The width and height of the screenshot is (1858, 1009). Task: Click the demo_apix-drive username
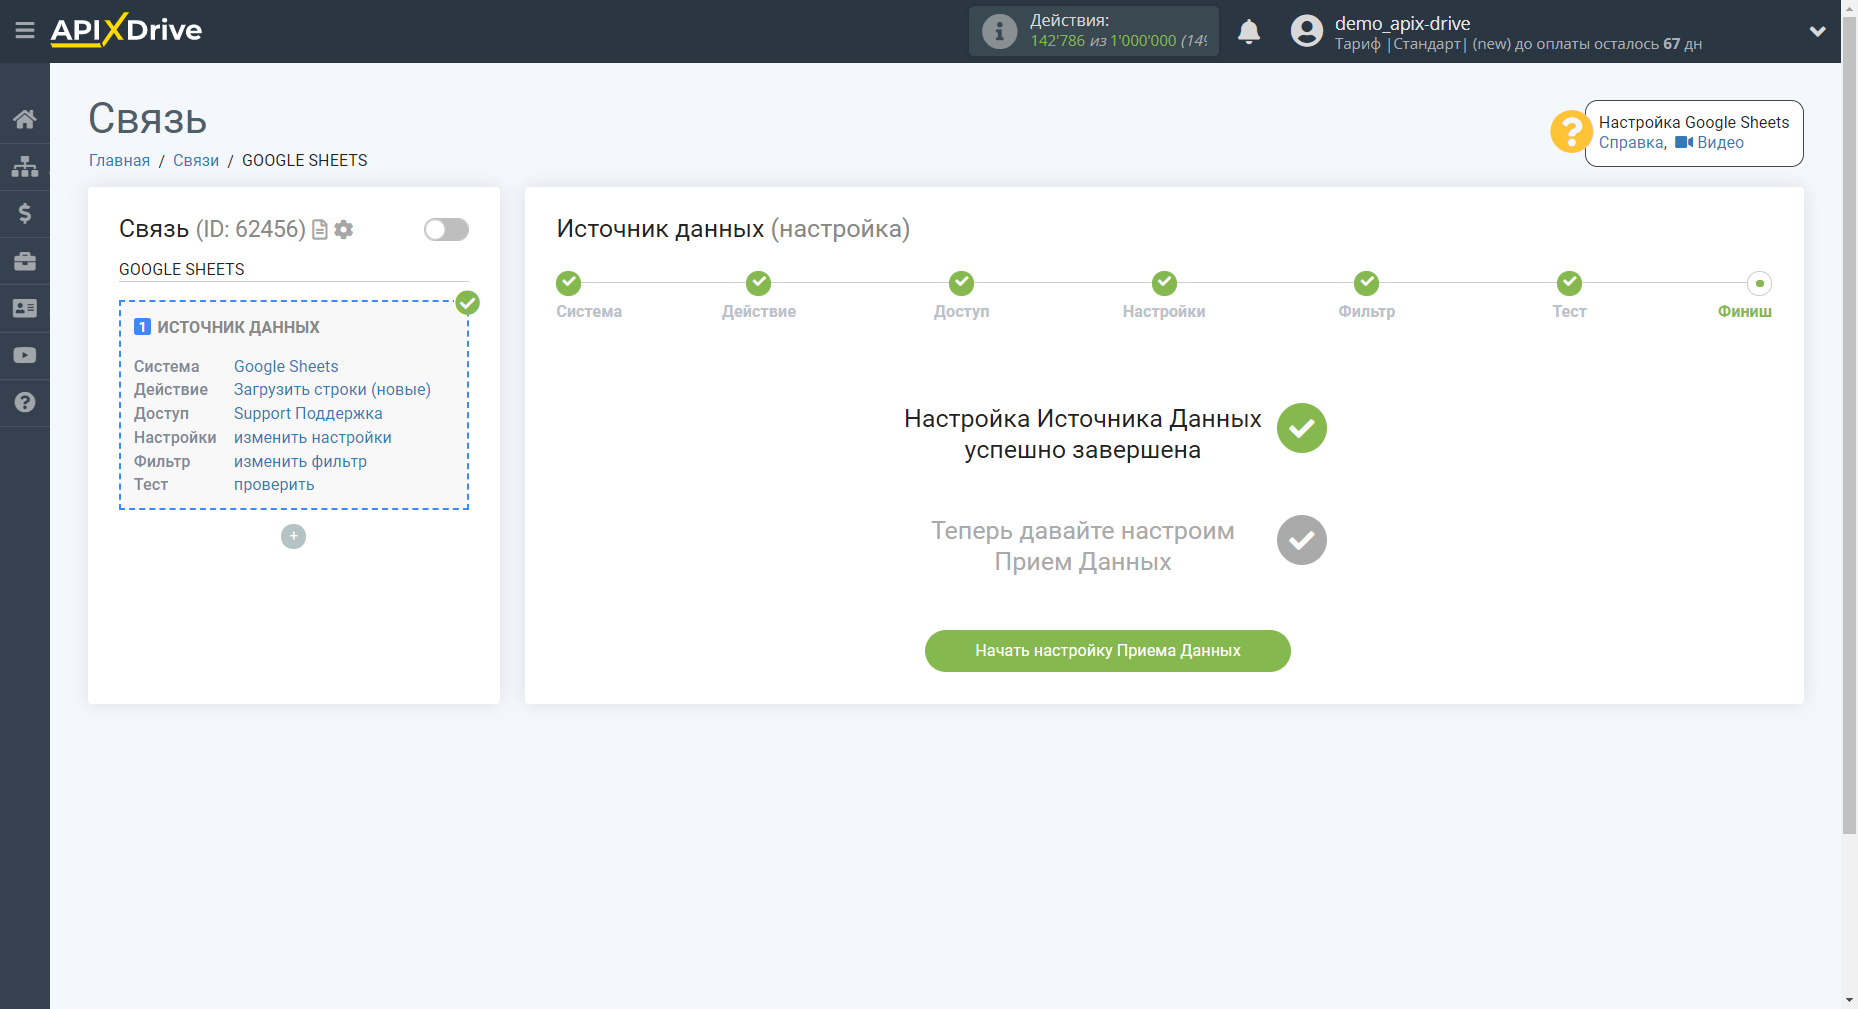coord(1402,23)
